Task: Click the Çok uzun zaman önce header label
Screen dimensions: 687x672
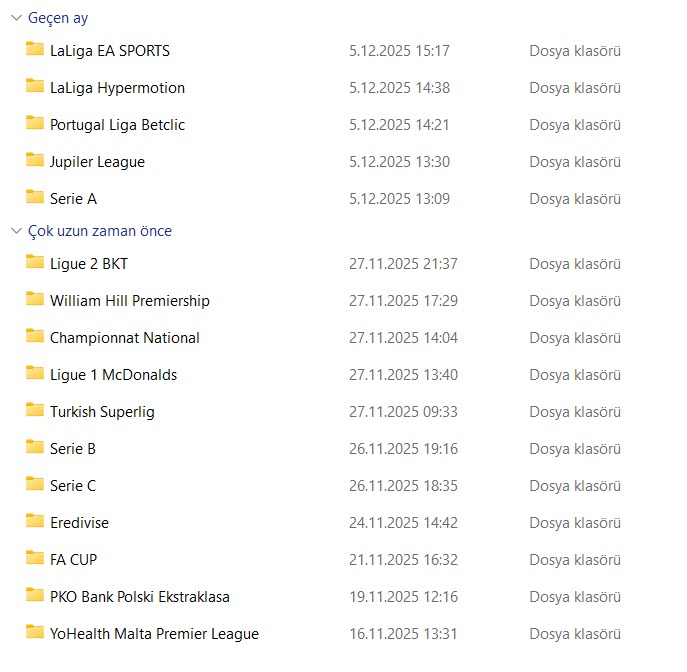Action: (100, 231)
